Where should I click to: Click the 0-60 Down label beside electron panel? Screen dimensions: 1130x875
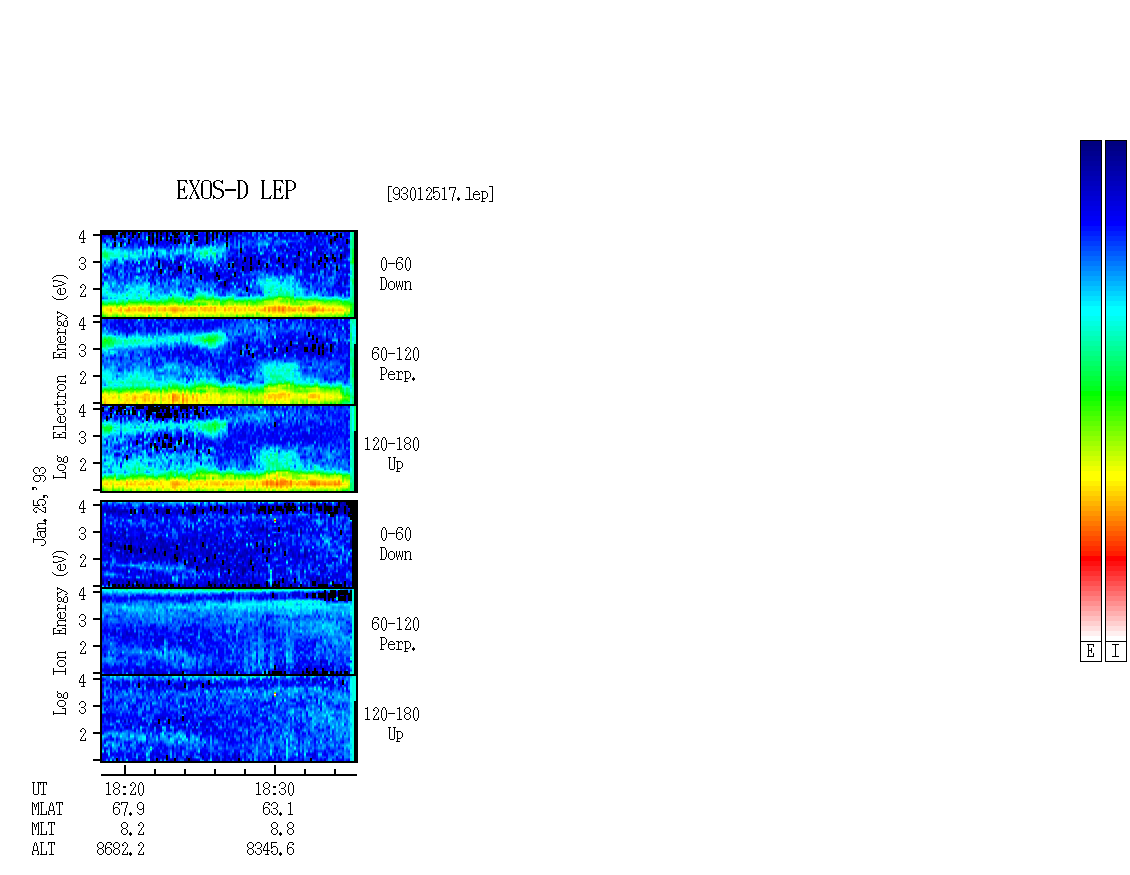pos(396,275)
